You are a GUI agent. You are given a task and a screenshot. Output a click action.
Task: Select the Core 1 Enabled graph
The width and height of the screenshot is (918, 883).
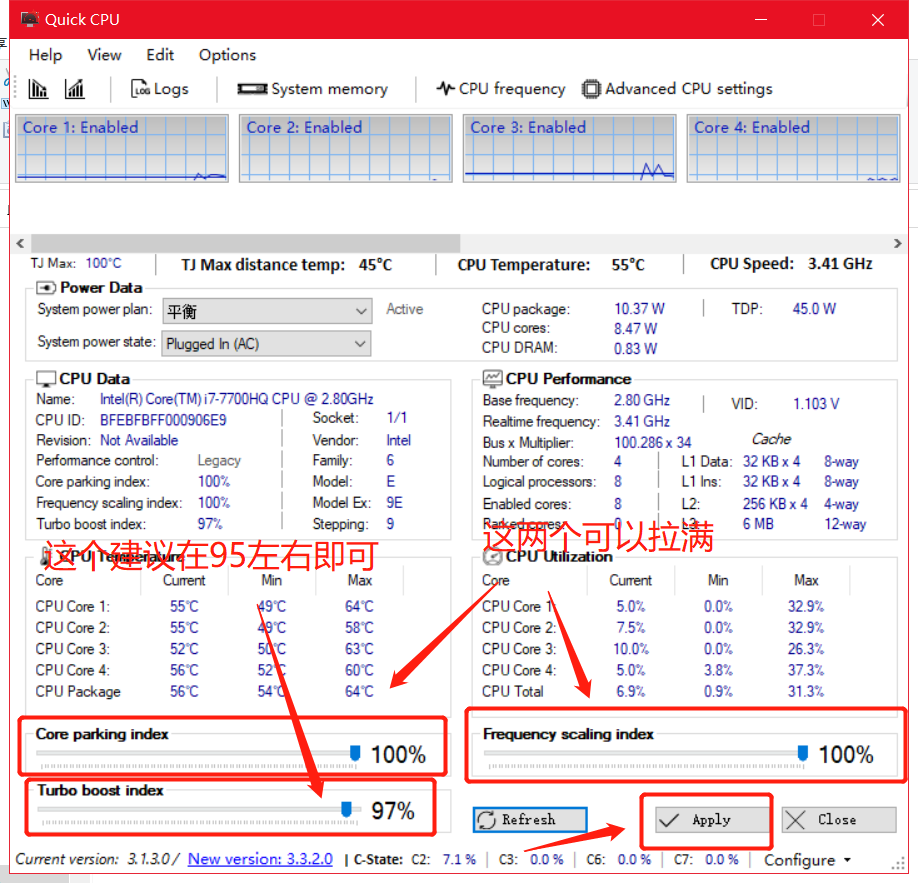122,149
